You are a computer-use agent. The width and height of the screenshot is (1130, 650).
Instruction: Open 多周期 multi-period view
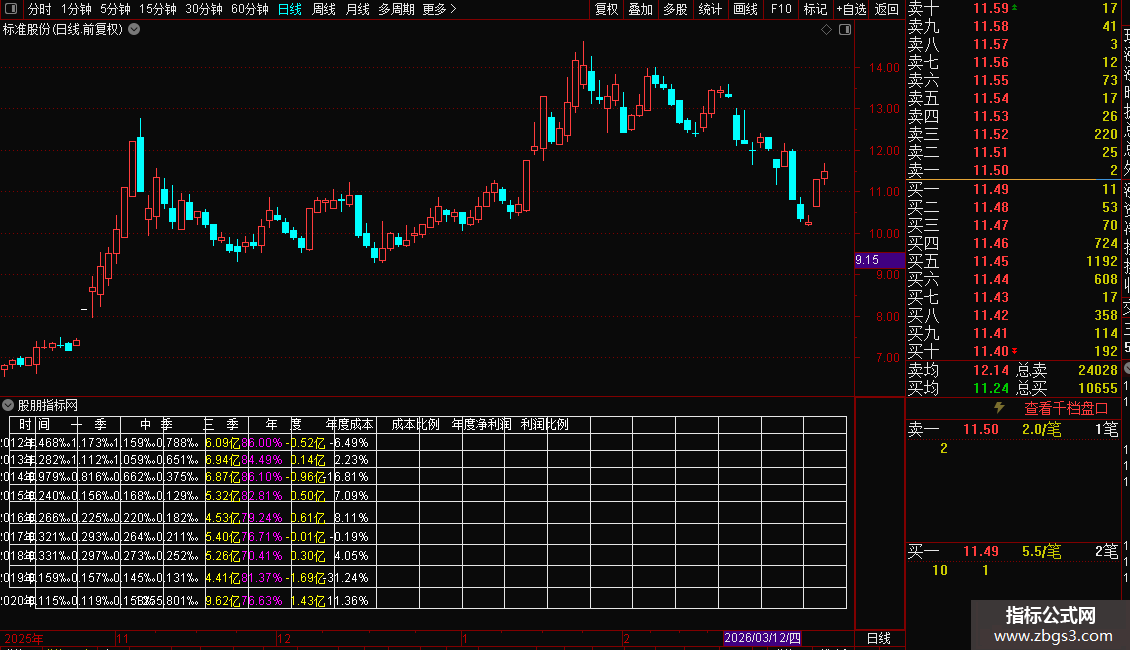(x=396, y=9)
